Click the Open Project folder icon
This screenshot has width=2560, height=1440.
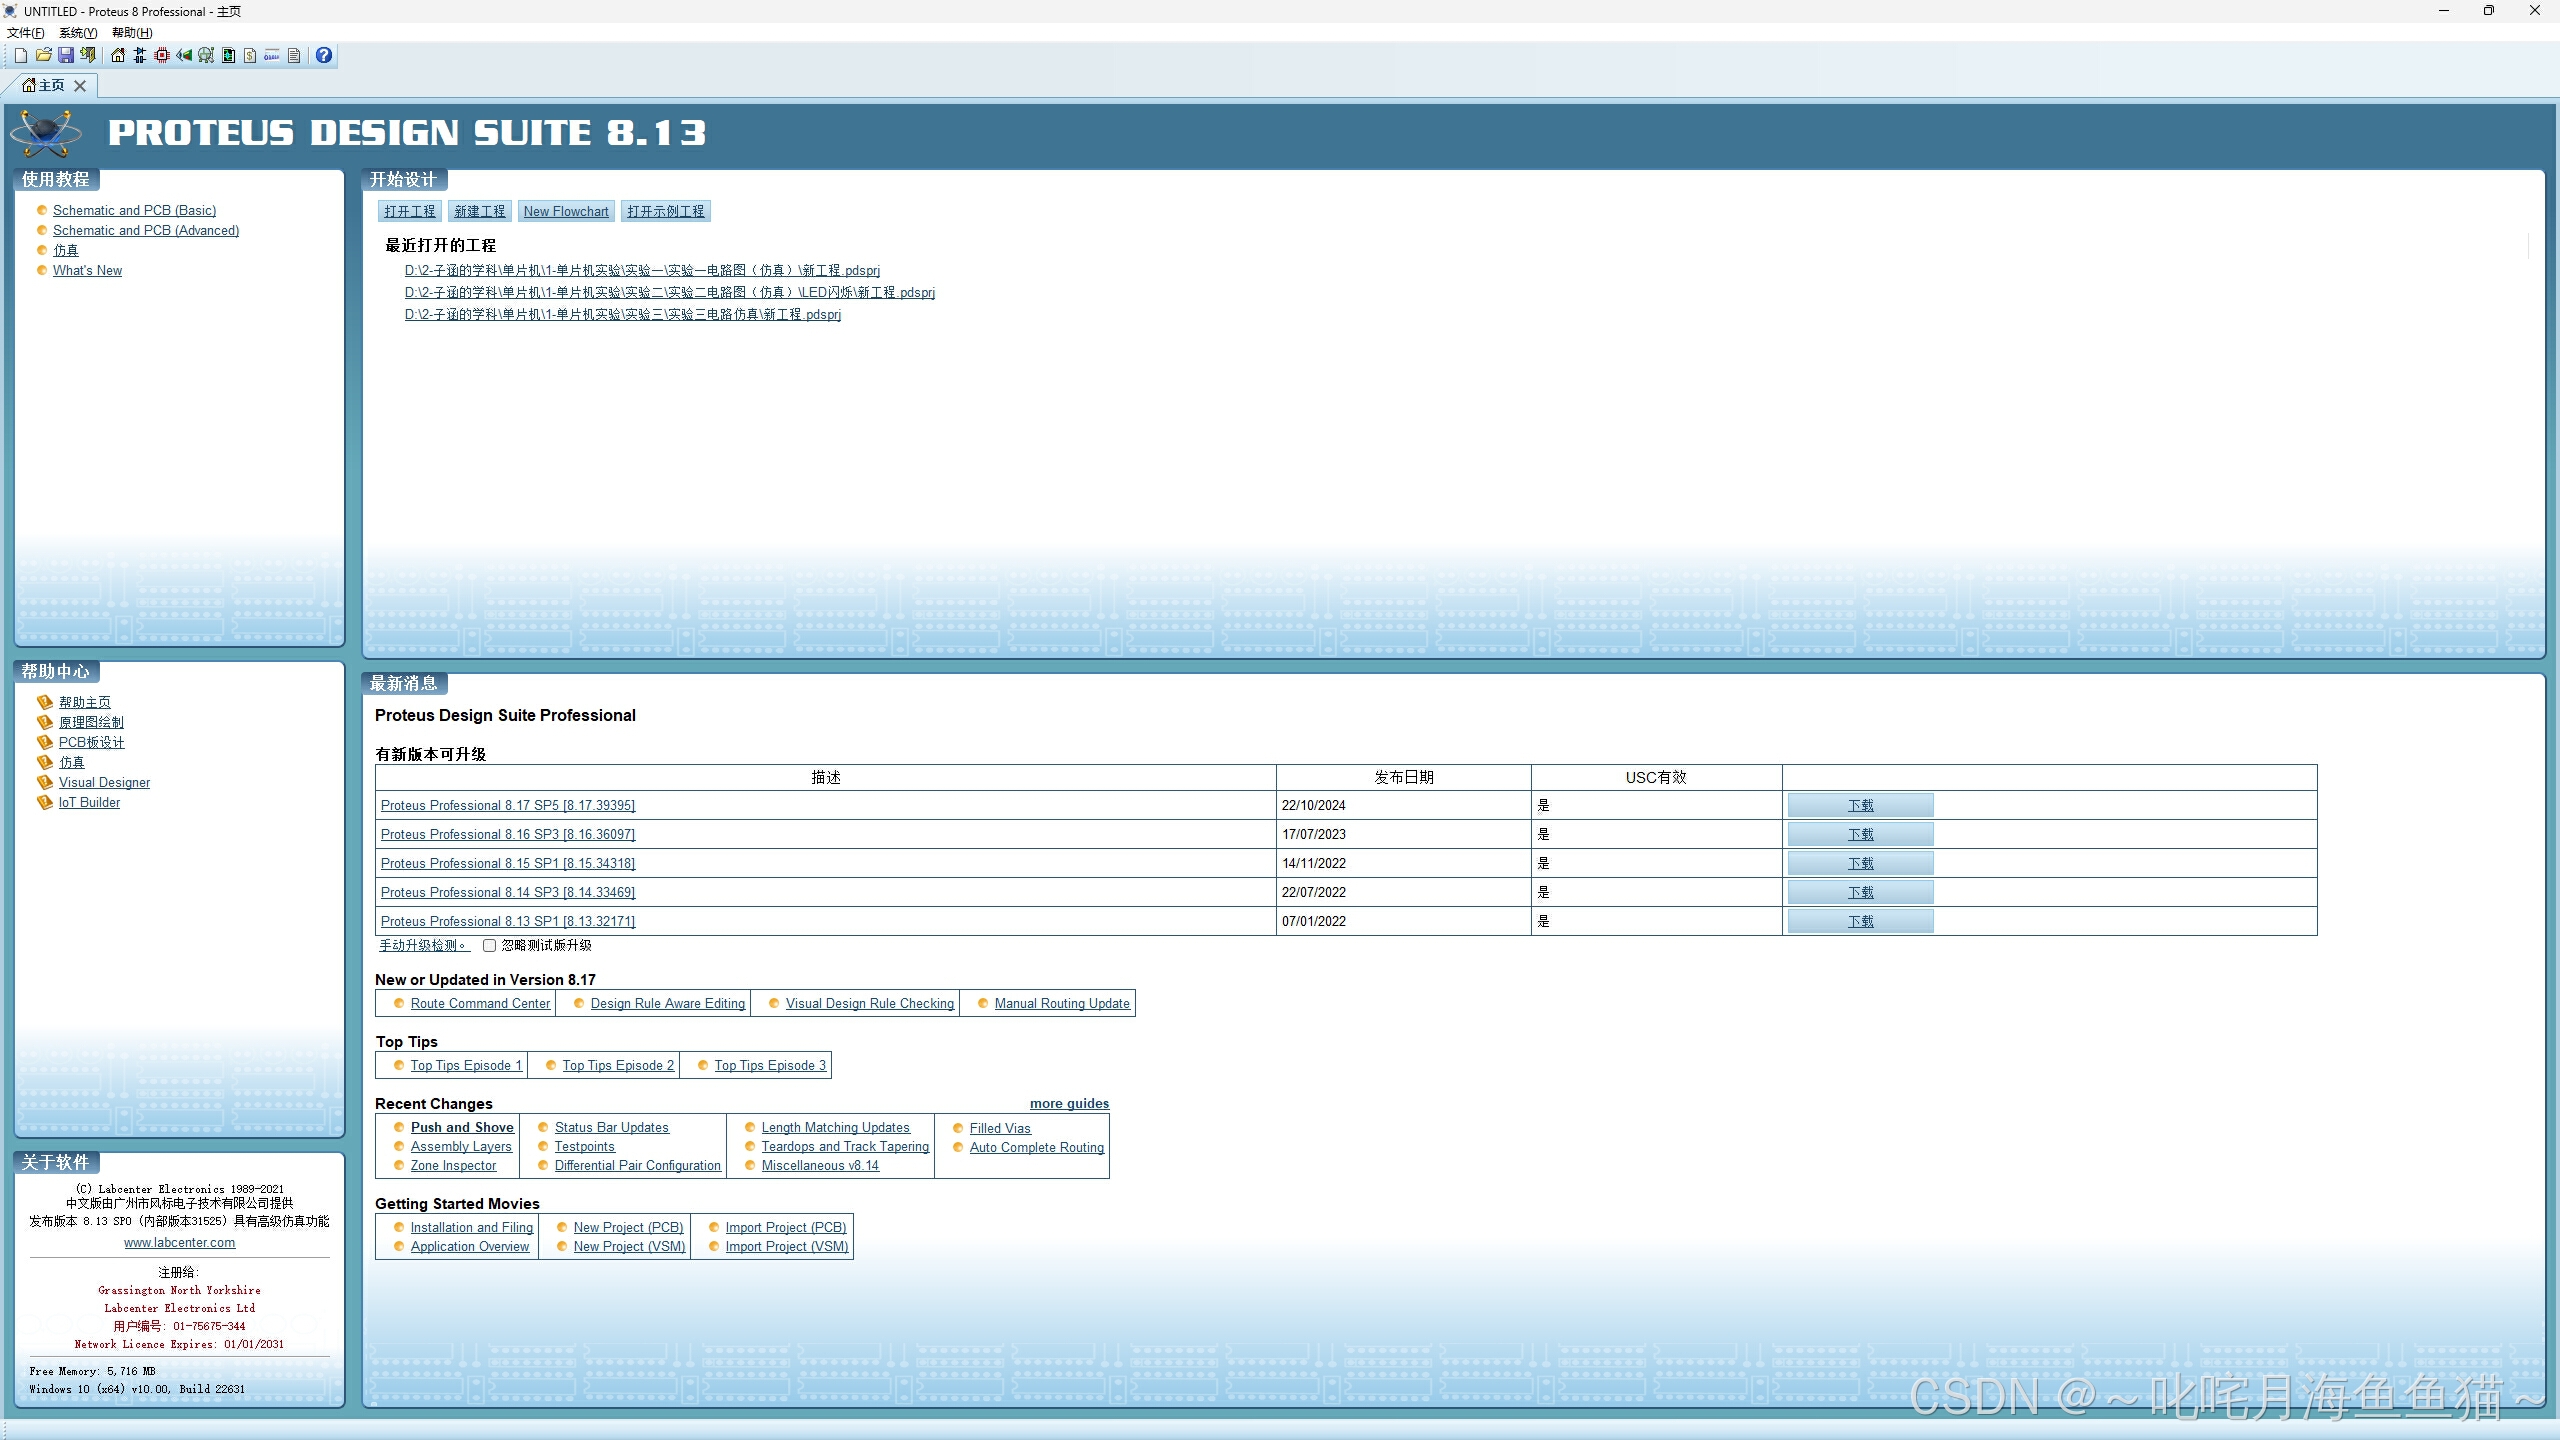[44, 55]
